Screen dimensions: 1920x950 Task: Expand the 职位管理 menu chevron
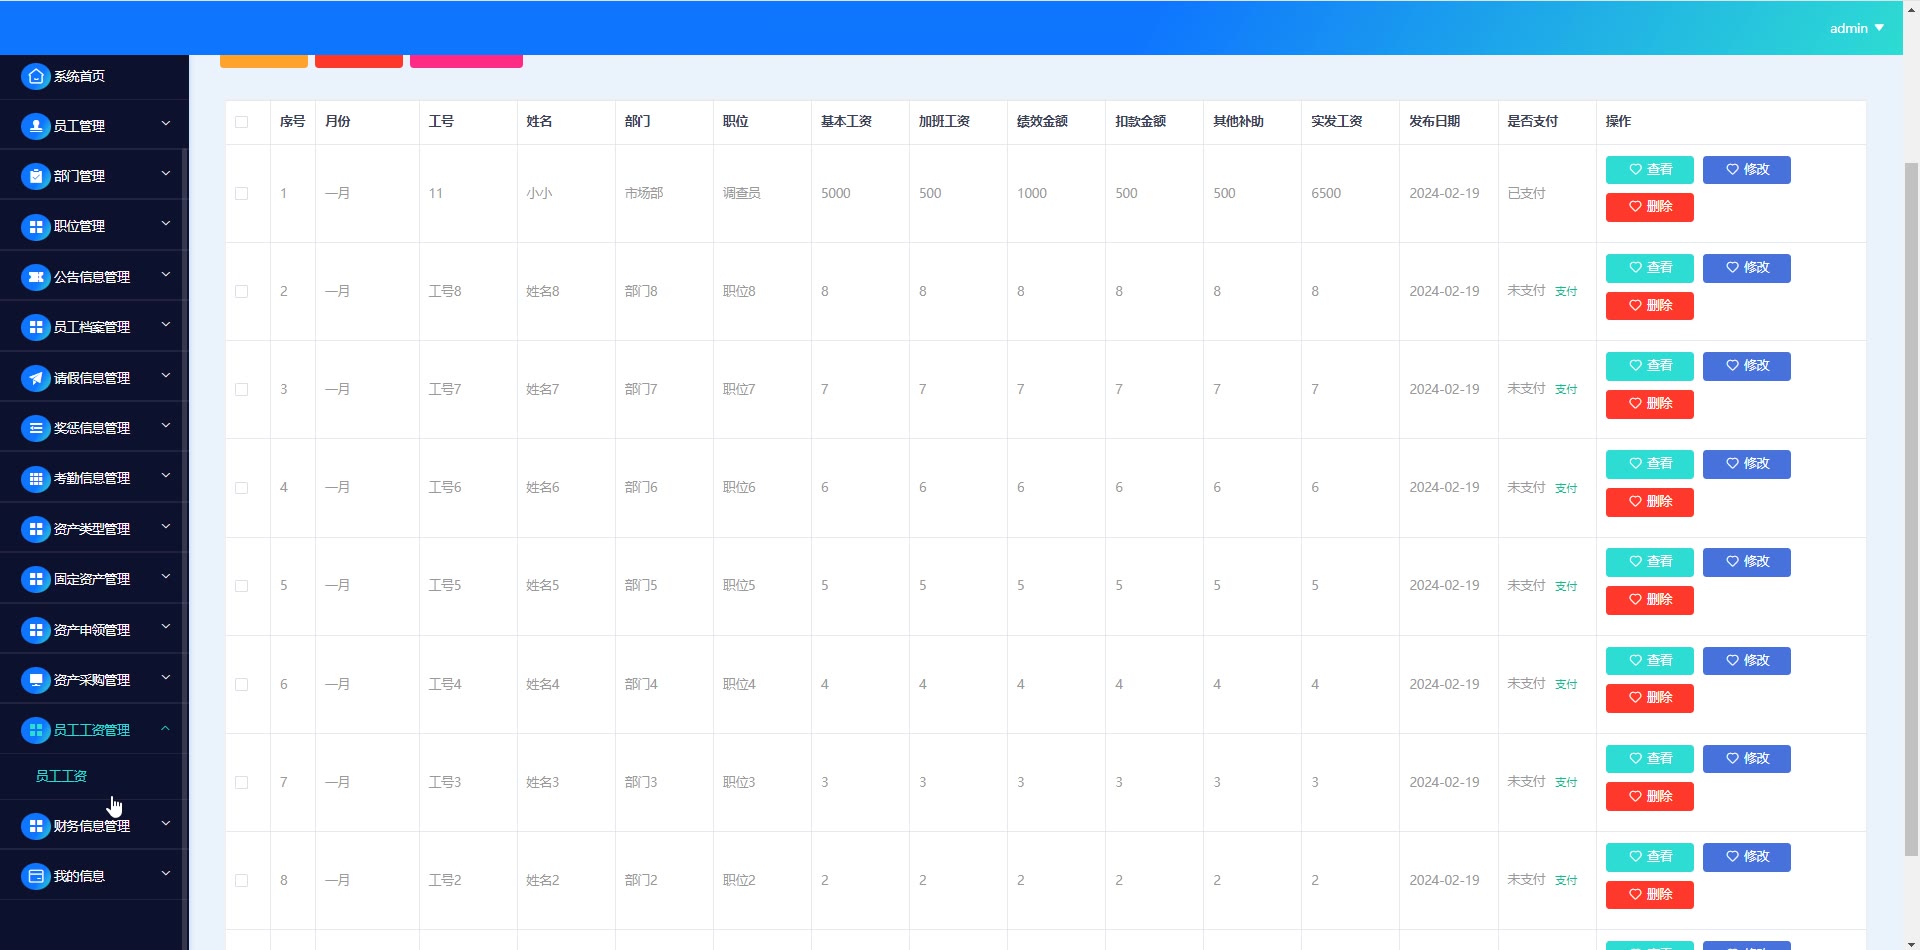click(x=166, y=224)
